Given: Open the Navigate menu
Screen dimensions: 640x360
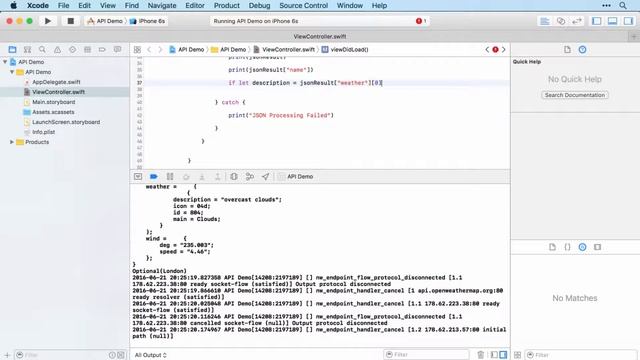Looking at the screenshot, I should [162, 5].
